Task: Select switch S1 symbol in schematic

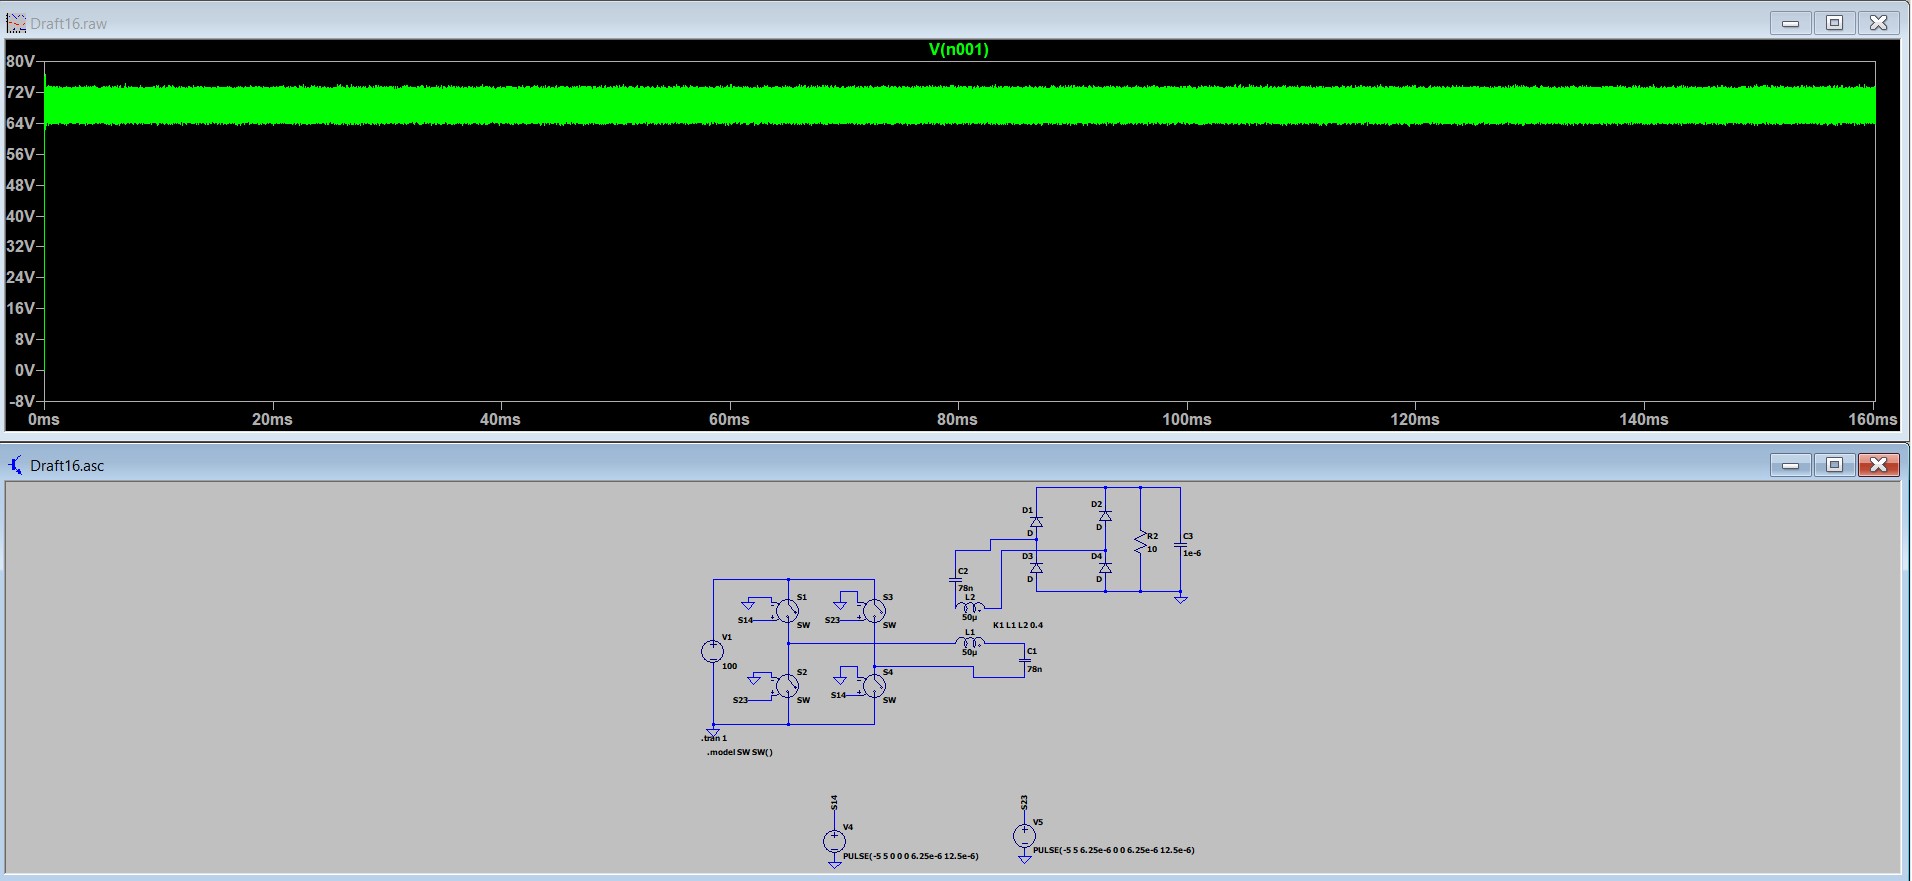Action: tap(787, 610)
